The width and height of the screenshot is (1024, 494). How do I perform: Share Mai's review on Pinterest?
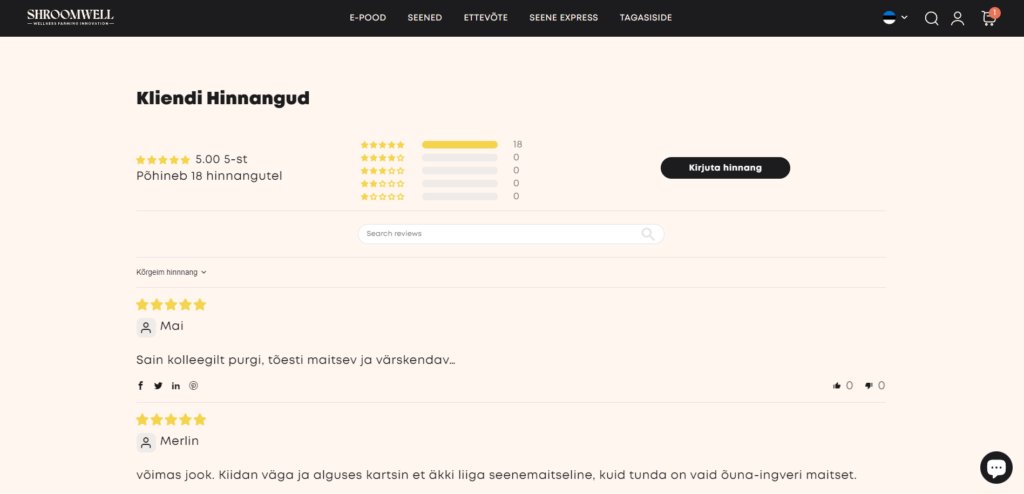tap(194, 386)
